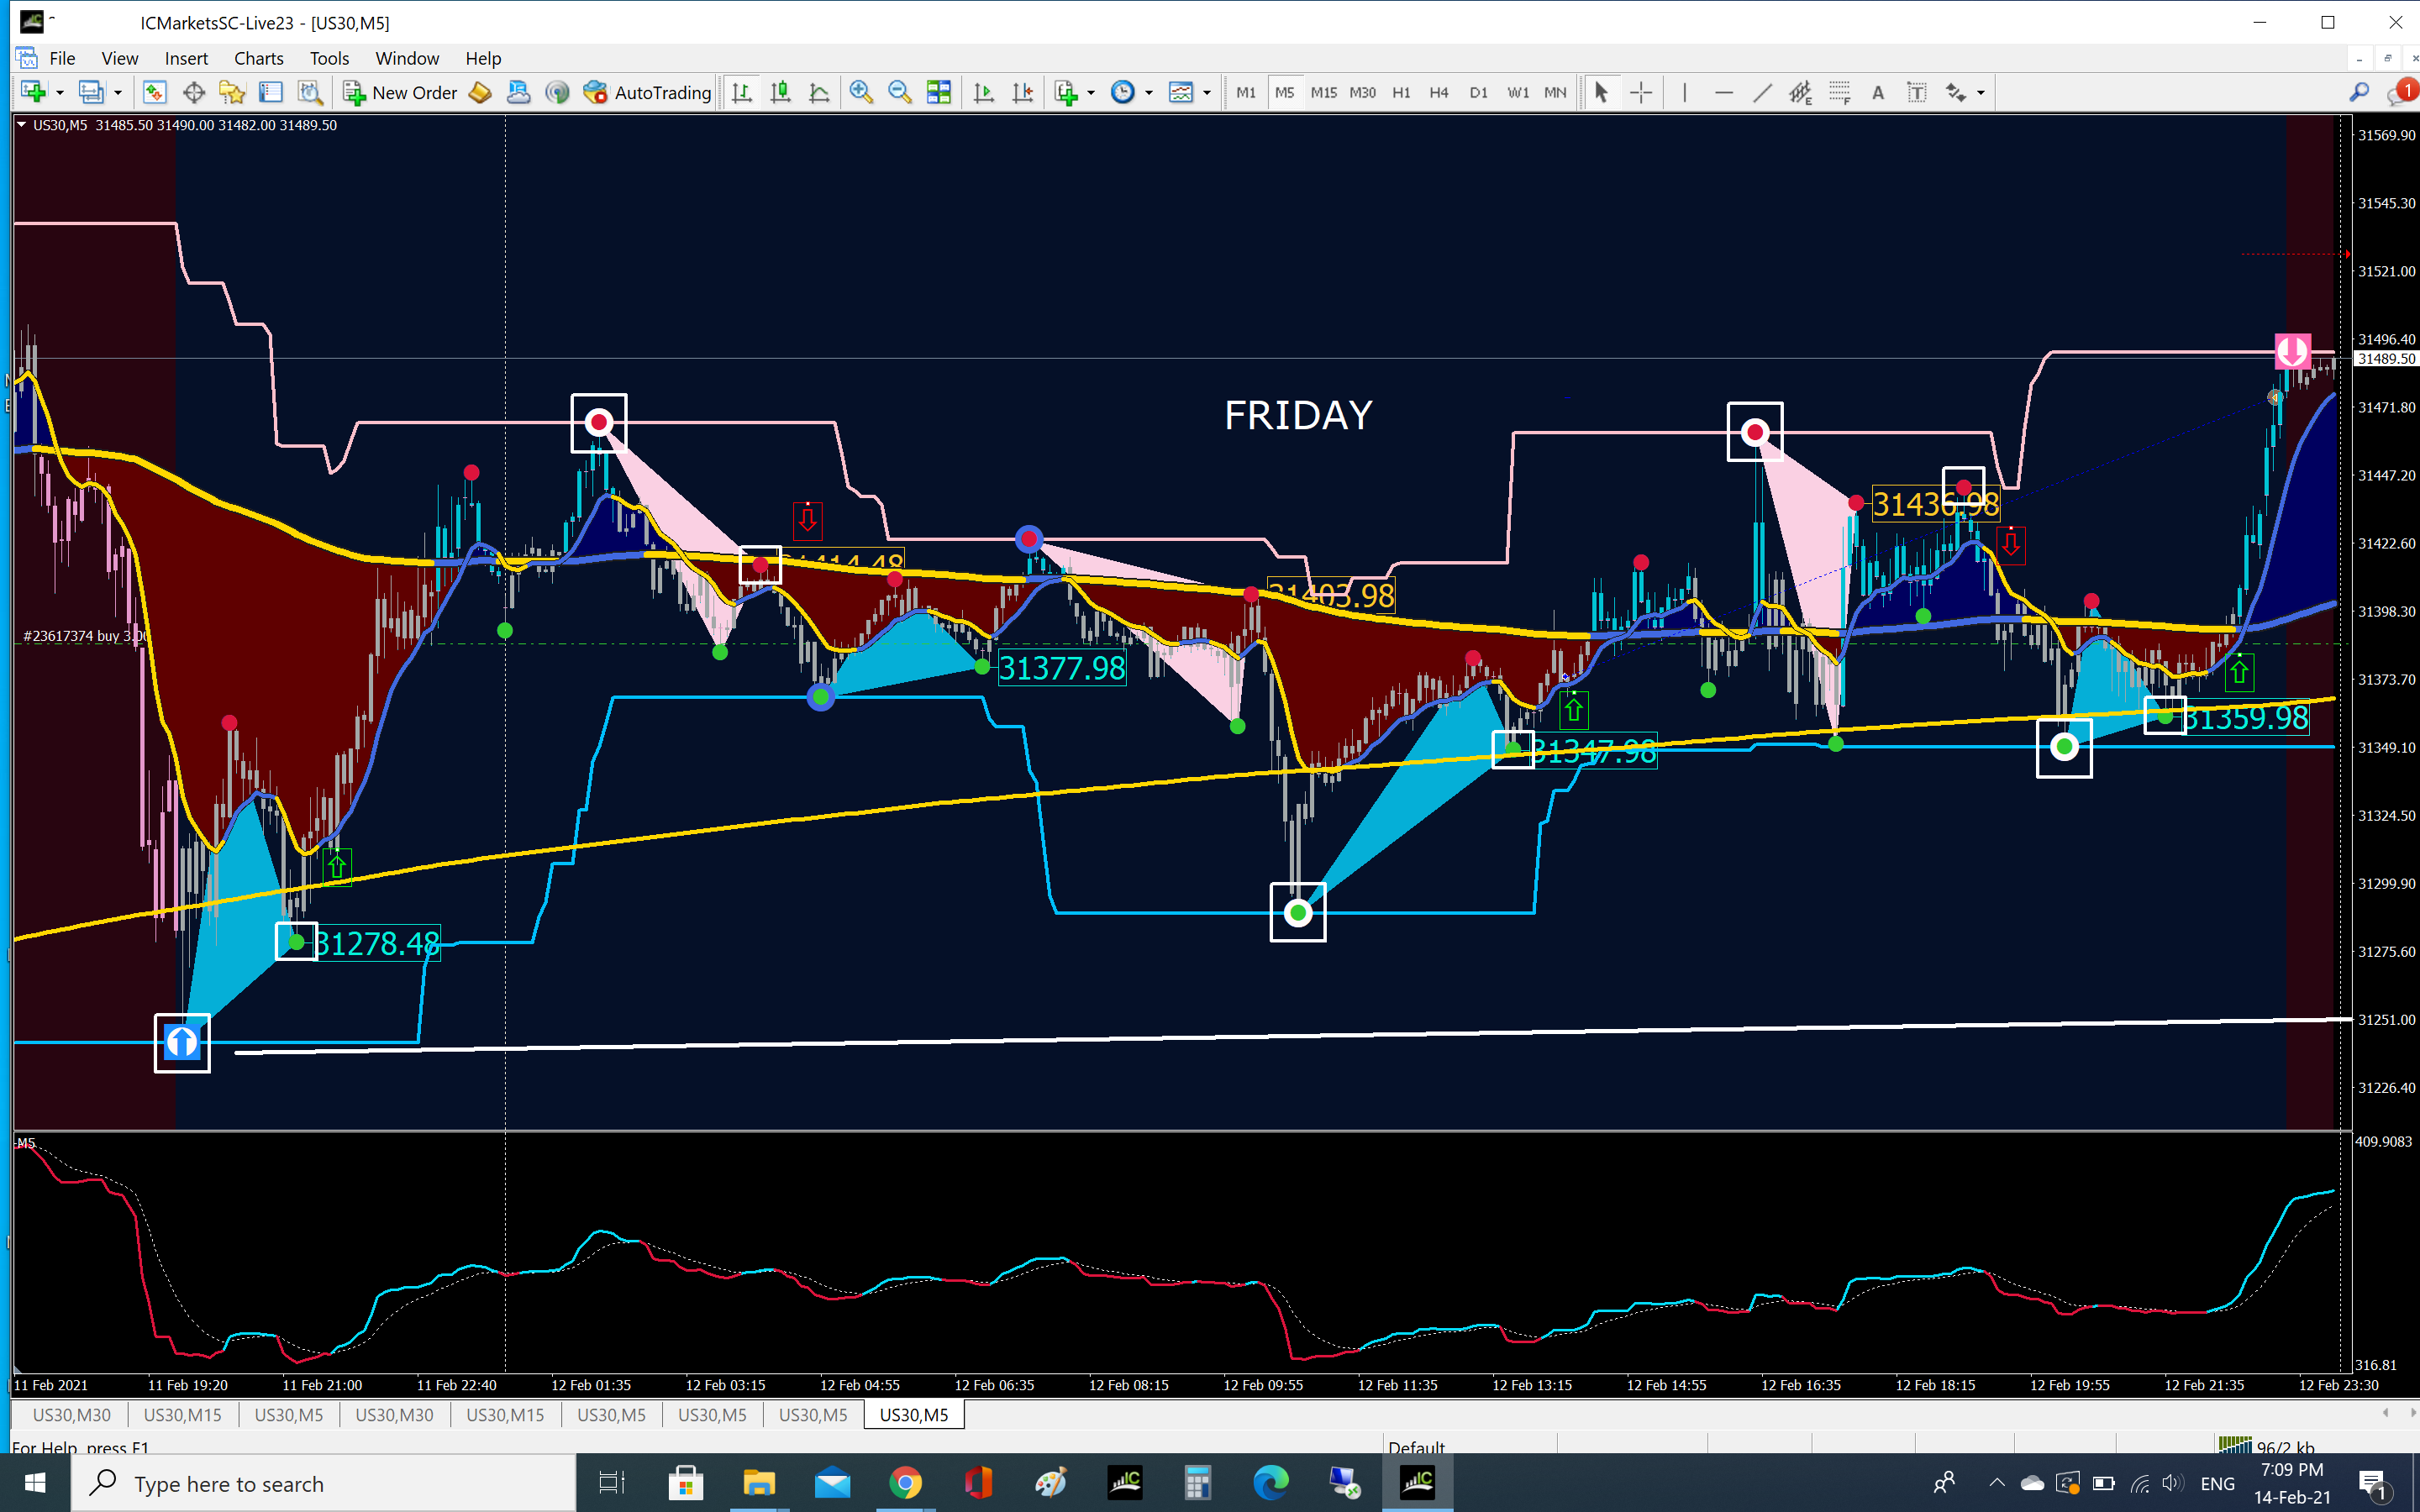
Task: Pick the draw trendline tool
Action: 1762,92
